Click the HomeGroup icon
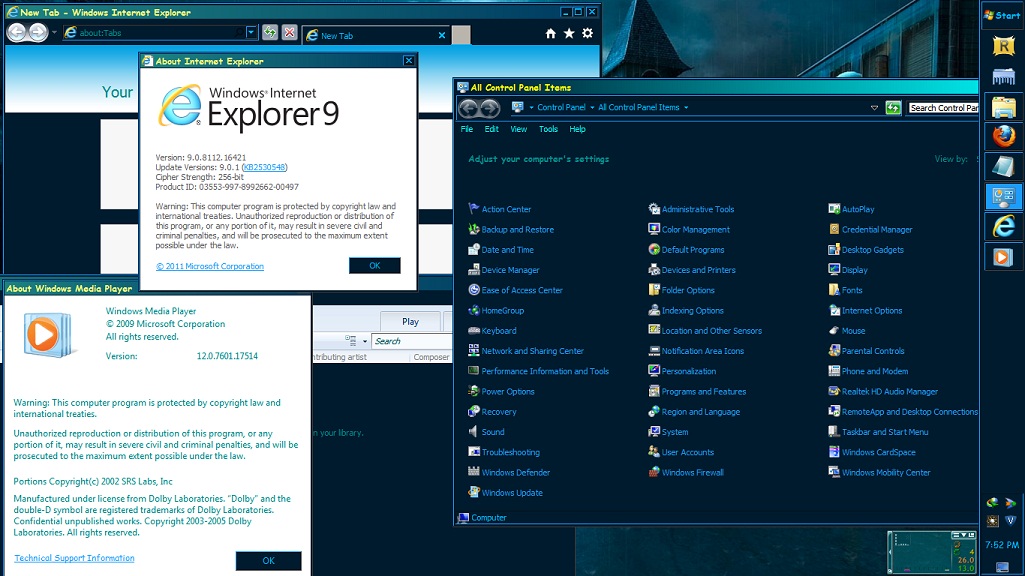 pyautogui.click(x=474, y=310)
